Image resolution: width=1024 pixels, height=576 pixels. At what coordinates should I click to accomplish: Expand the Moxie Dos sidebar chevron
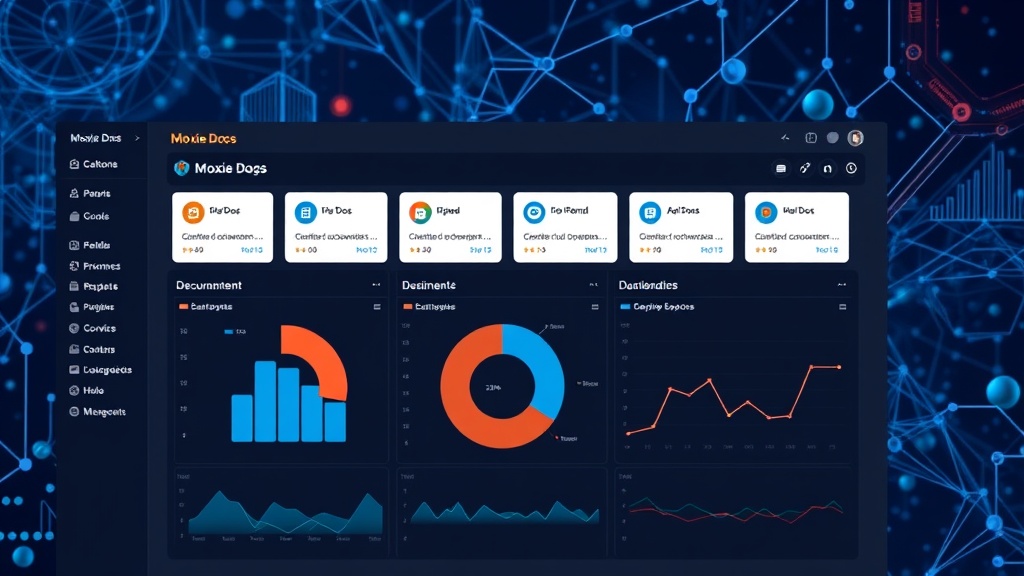pos(137,138)
